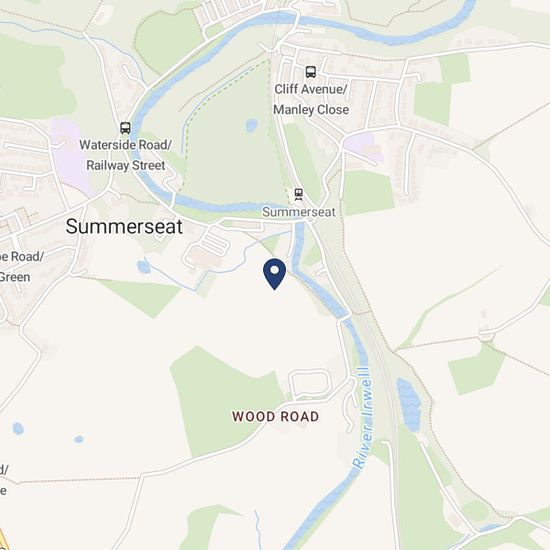550x550 pixels.
Task: Click the partially cut-off Green label
Action: [15, 277]
